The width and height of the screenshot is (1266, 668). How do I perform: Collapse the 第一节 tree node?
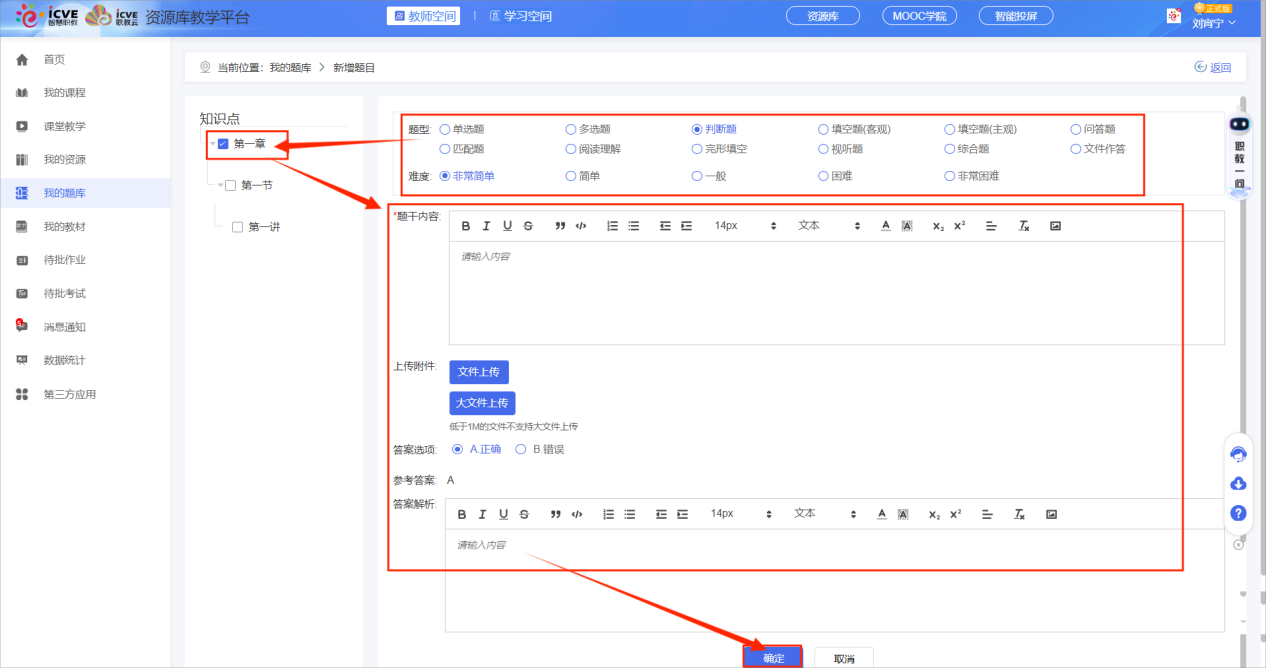click(x=220, y=185)
